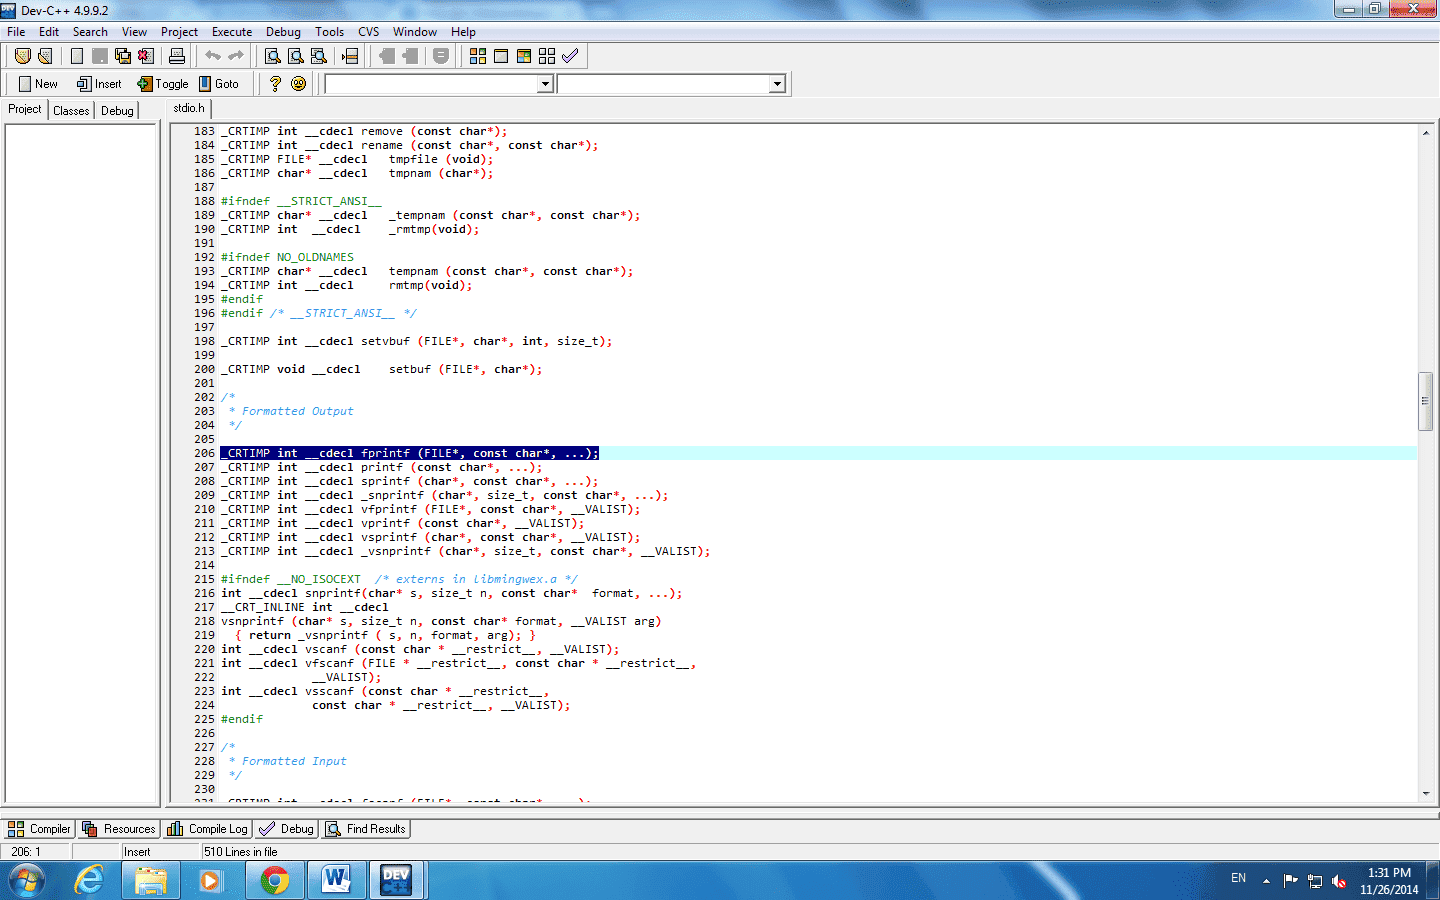Expand the first class browser dropdown
The image size is (1440, 900).
545,84
